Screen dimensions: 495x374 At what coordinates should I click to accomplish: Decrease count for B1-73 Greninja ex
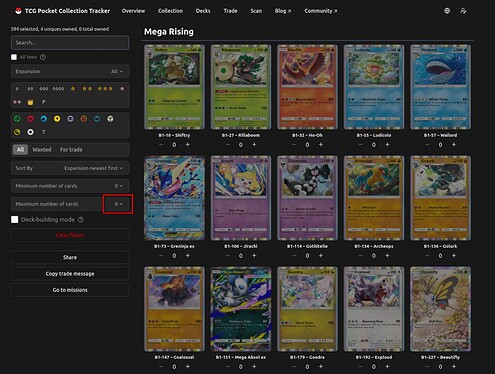pyautogui.click(x=161, y=256)
